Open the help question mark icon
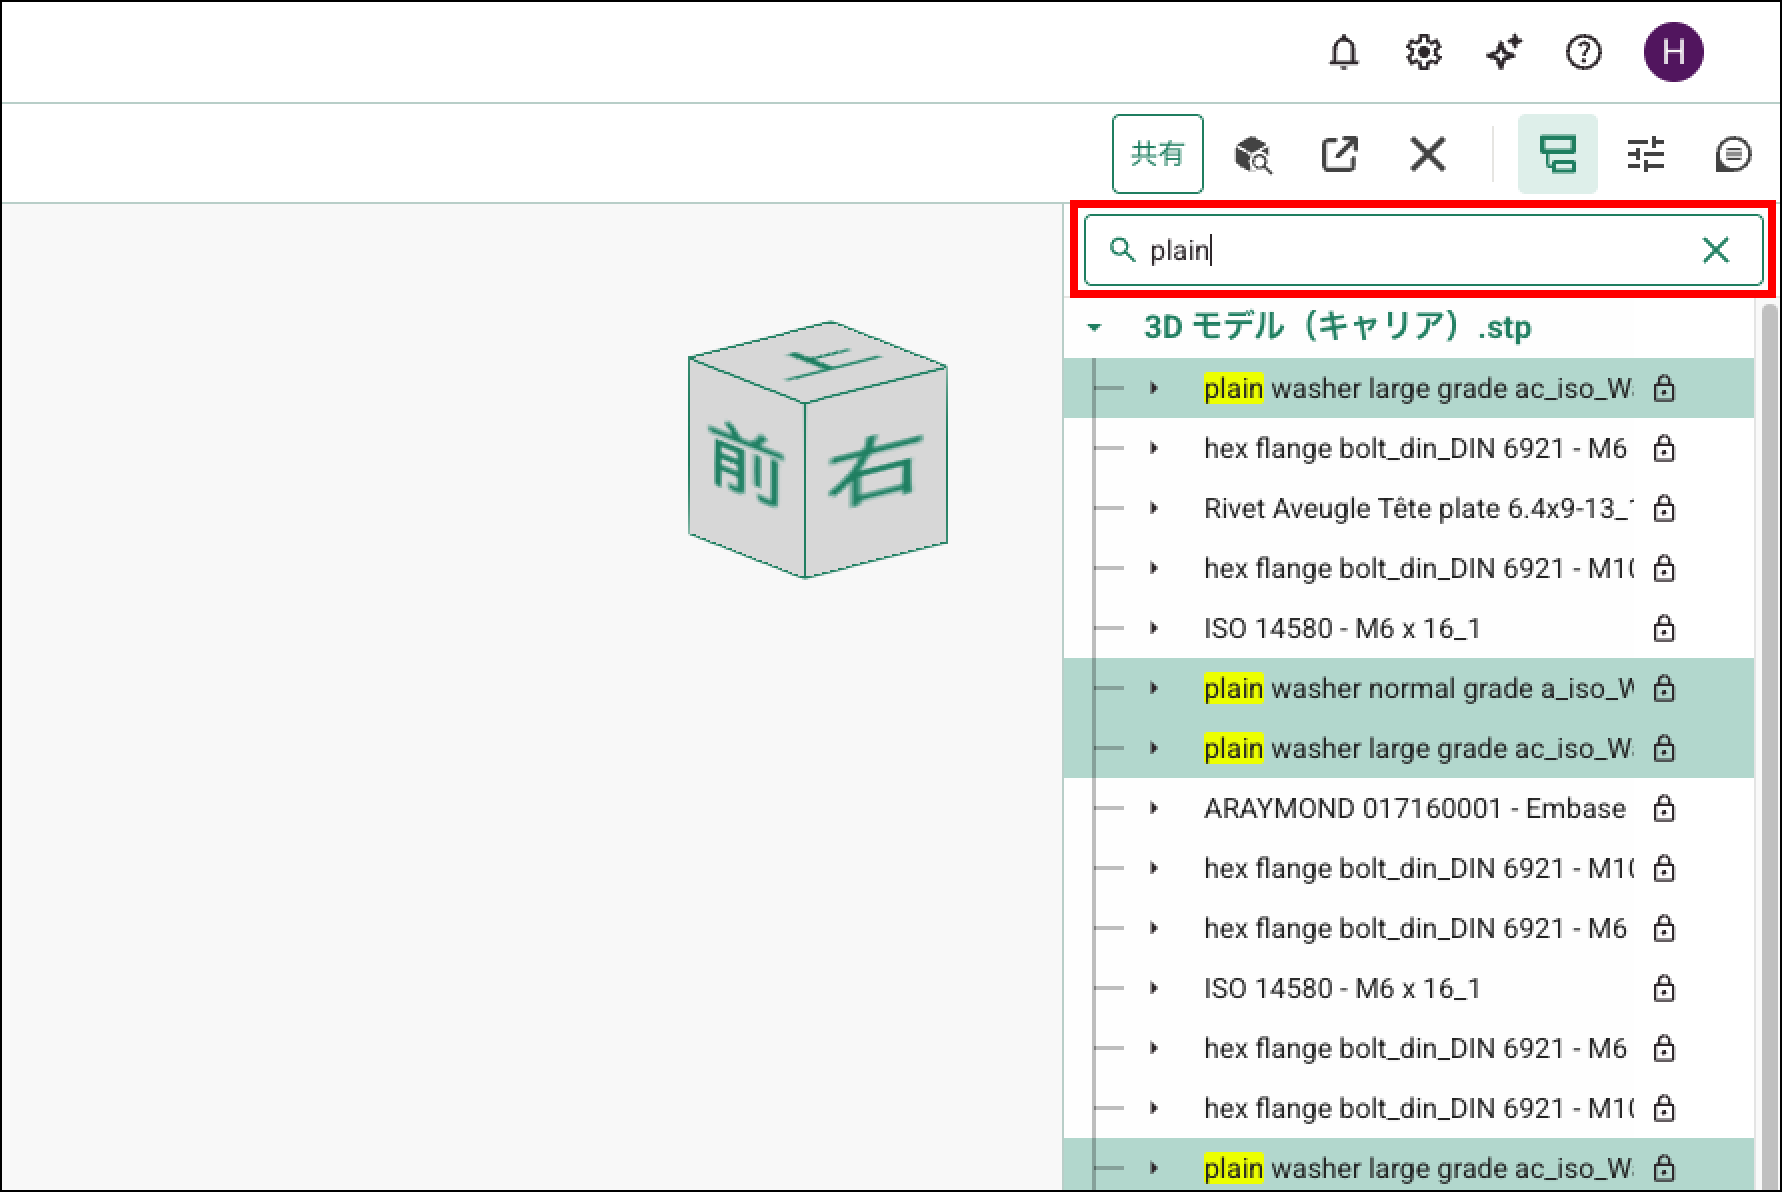 (1583, 52)
